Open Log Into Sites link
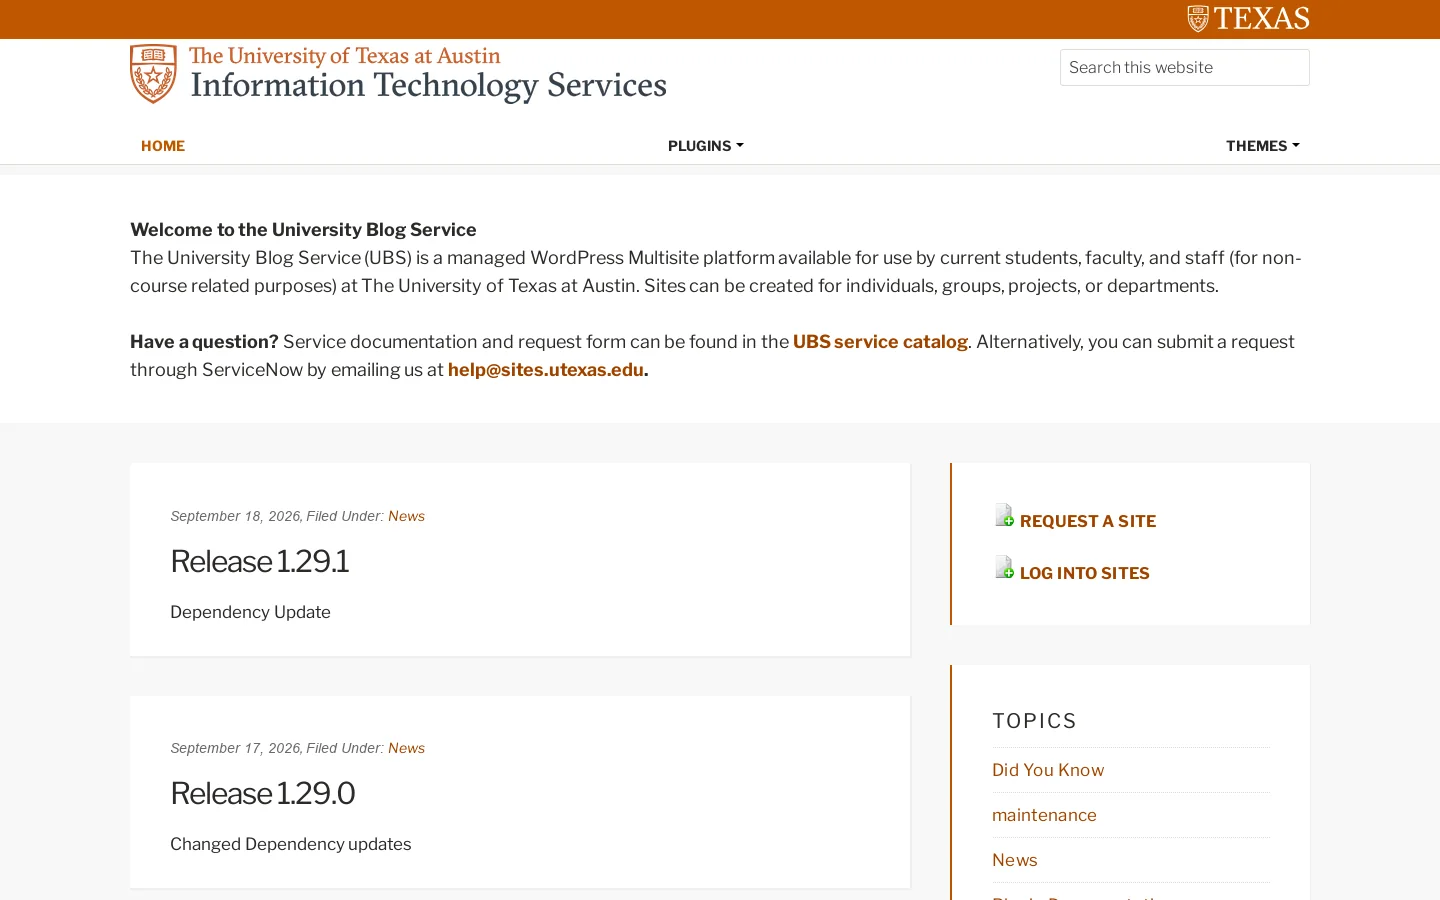This screenshot has width=1440, height=900. coord(1085,573)
